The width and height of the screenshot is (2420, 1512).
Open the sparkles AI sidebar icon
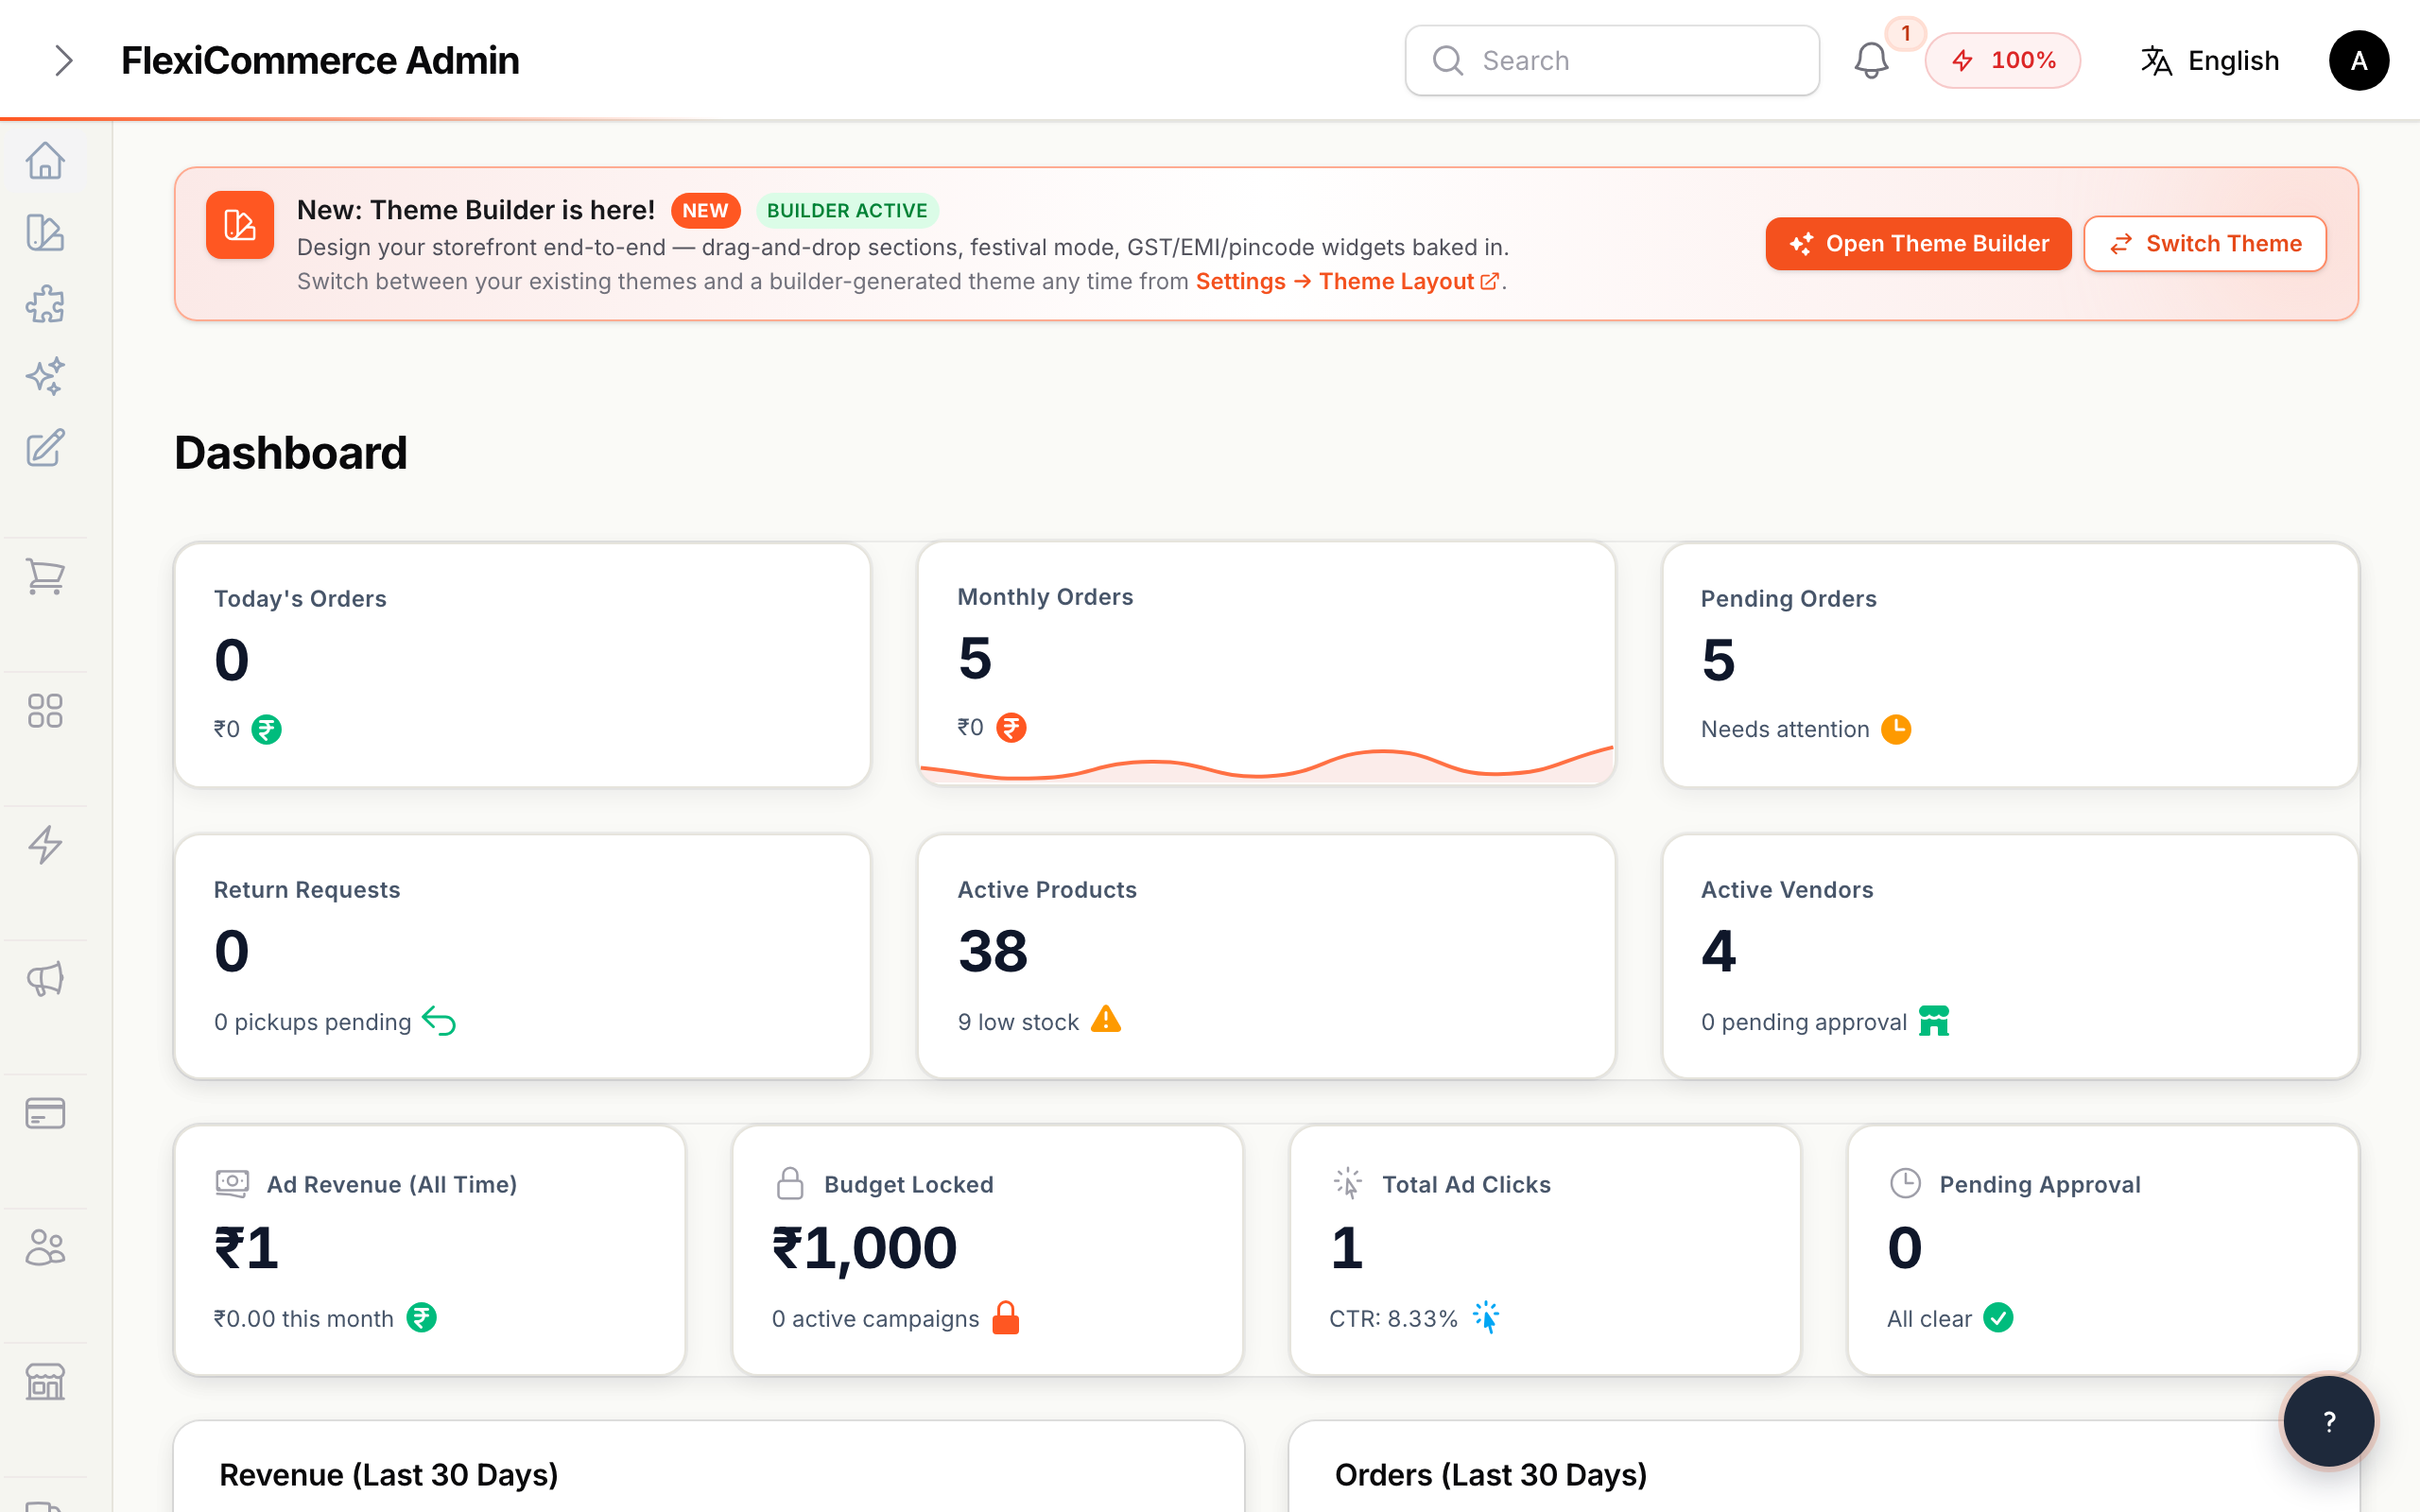(45, 377)
